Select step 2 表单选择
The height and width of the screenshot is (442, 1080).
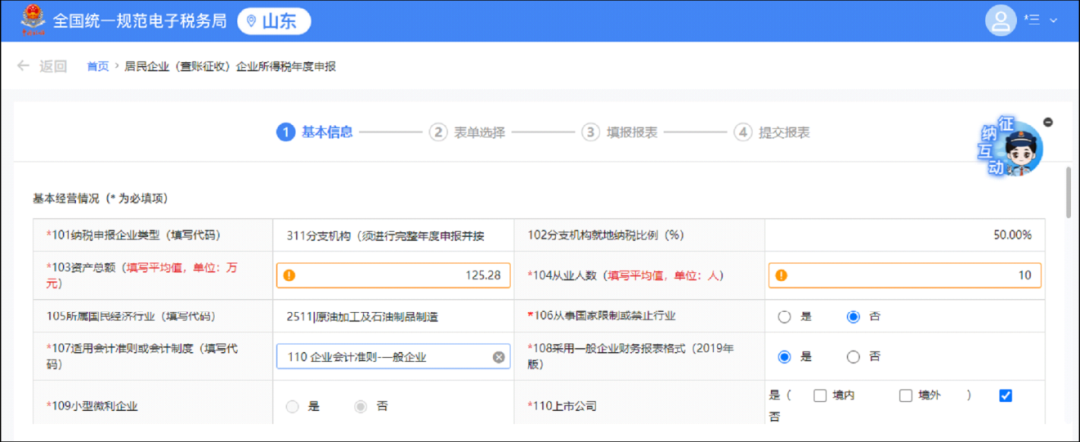(467, 132)
